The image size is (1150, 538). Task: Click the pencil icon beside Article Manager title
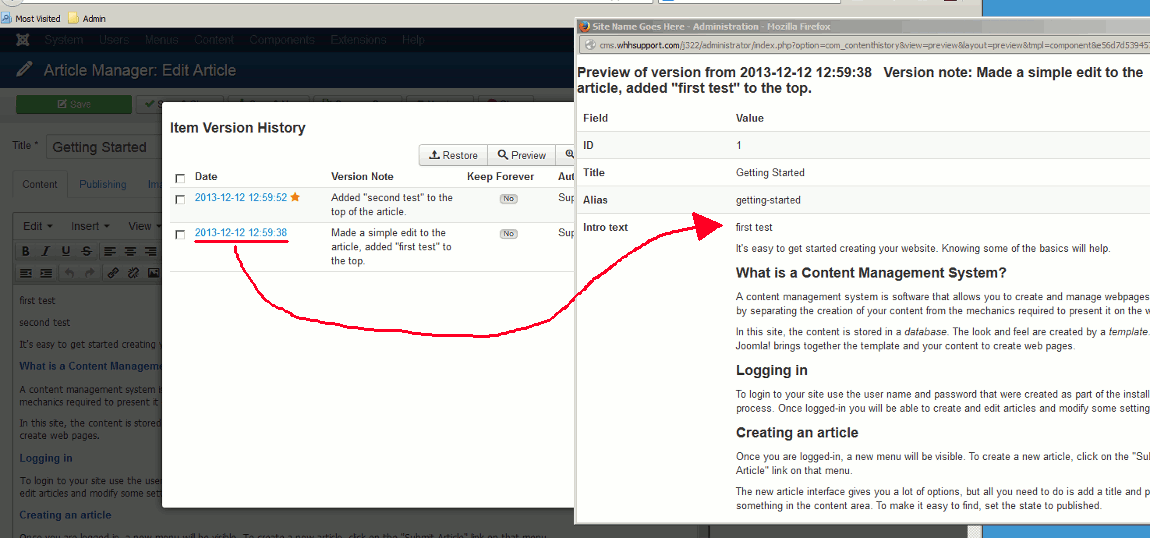(24, 70)
